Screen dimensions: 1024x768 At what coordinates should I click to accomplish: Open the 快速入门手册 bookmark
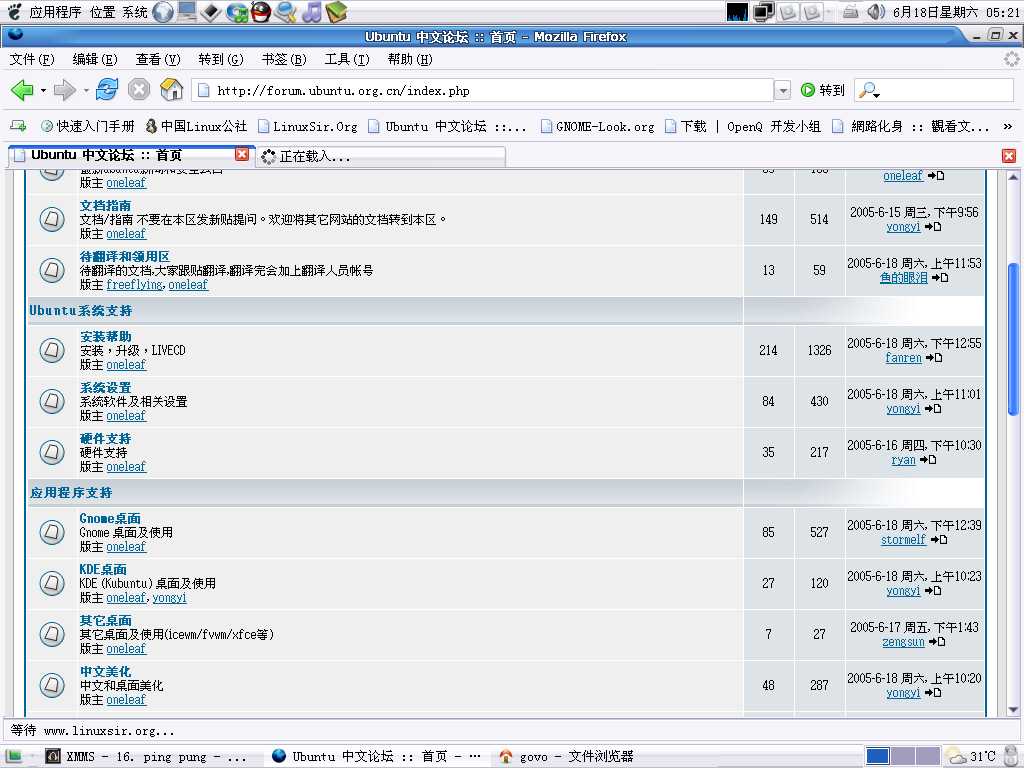[88, 126]
